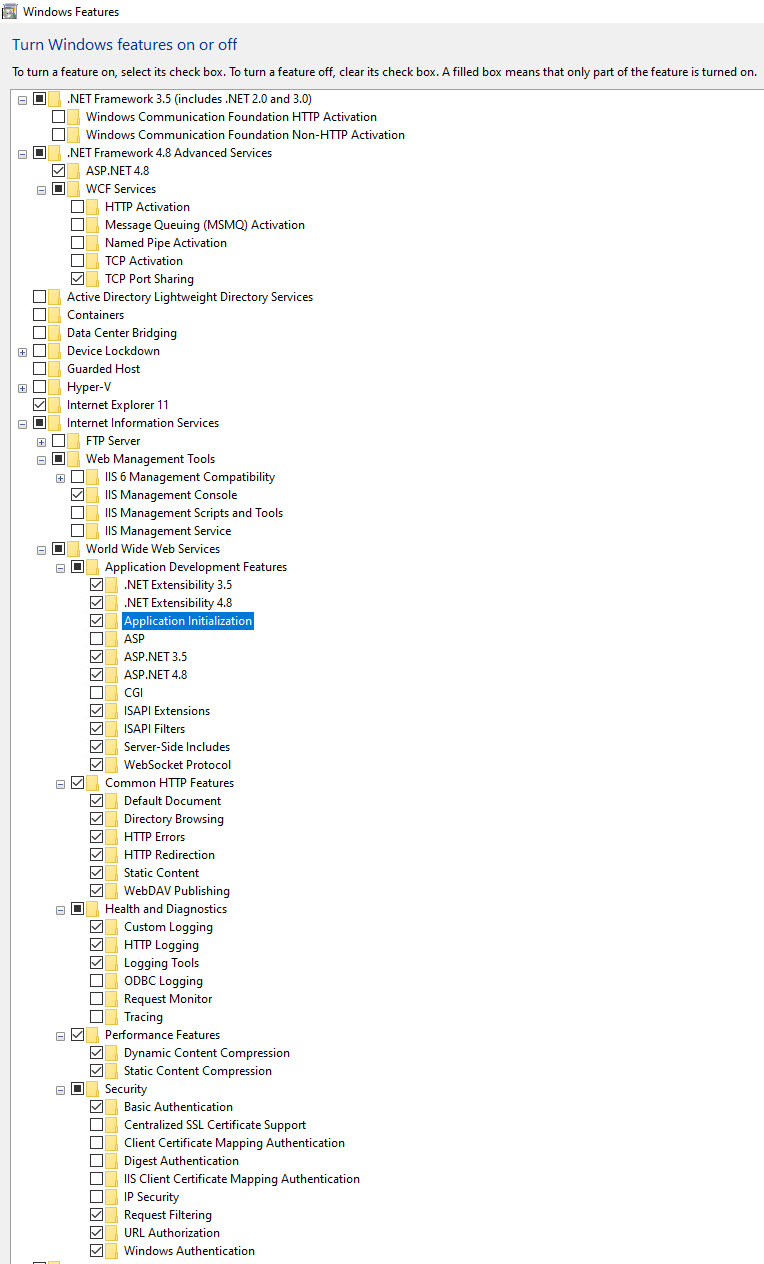Viewport: 764px width, 1264px height.
Task: Click folder icon beside IIS Management Service
Action: pyautogui.click(x=93, y=531)
